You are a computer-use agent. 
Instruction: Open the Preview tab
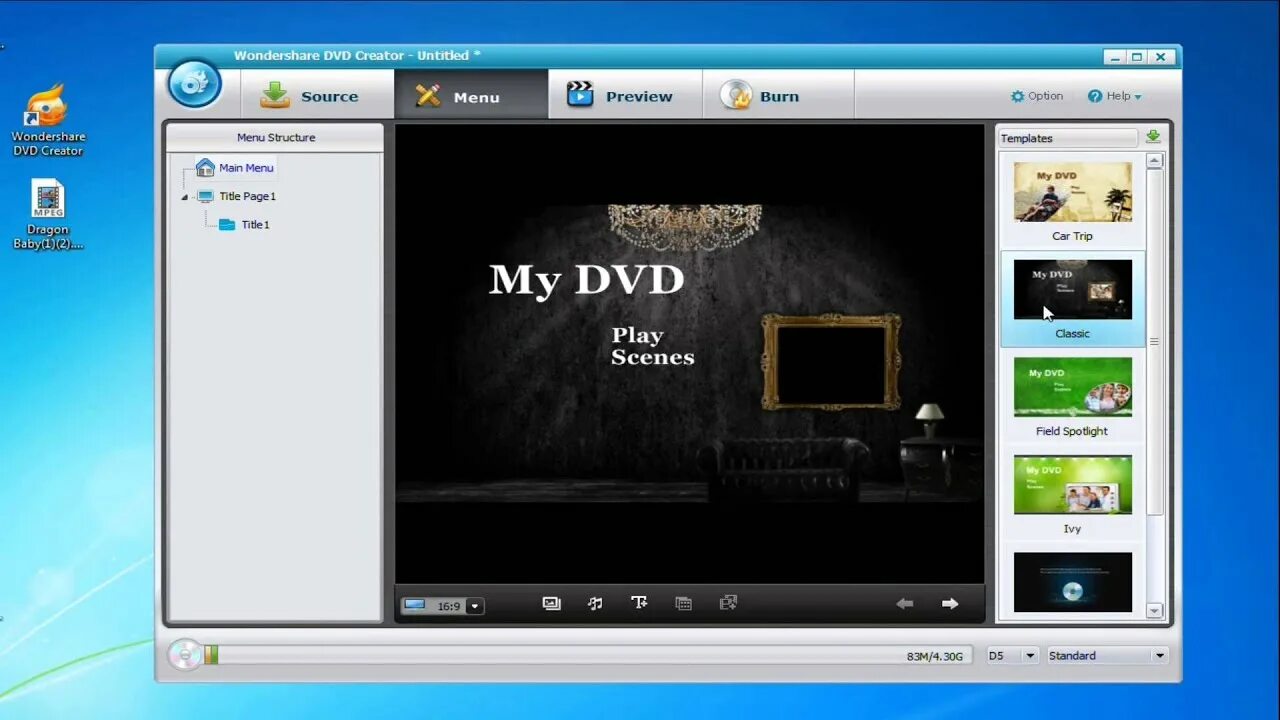pos(625,96)
